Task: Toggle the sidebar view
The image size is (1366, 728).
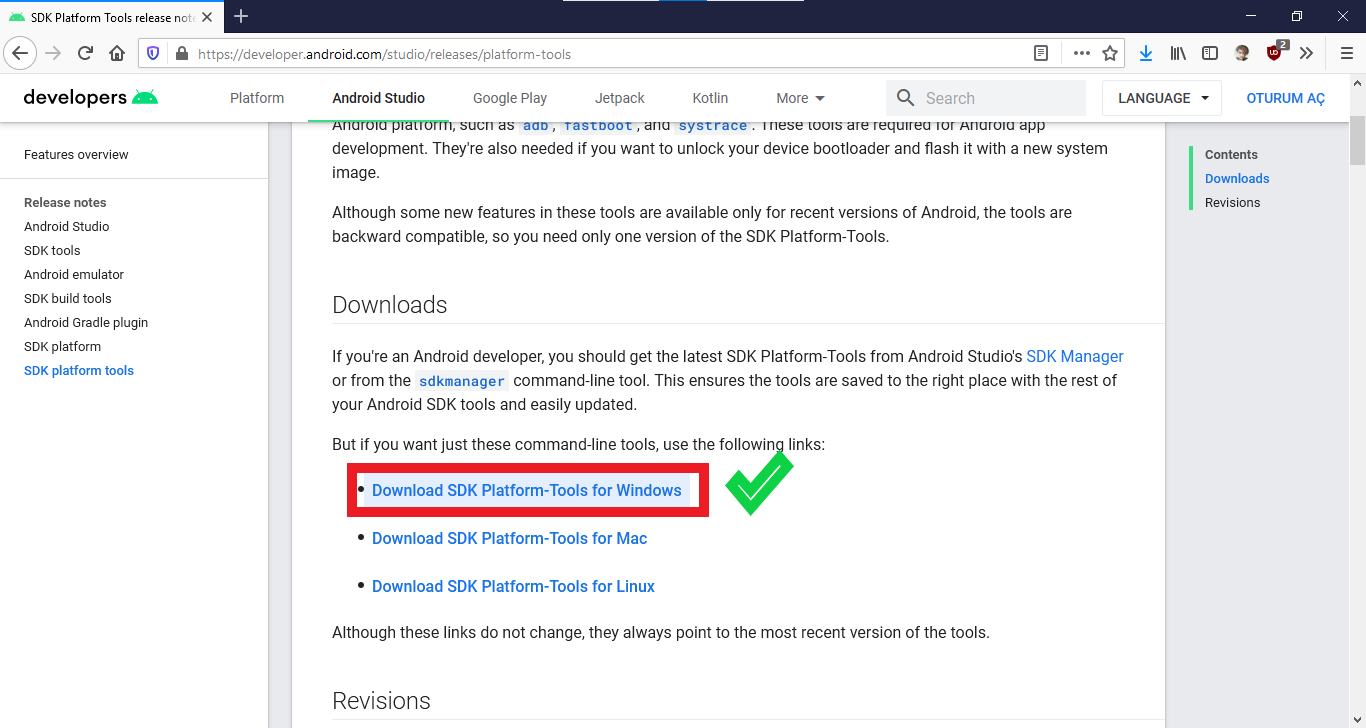Action: click(x=1210, y=54)
